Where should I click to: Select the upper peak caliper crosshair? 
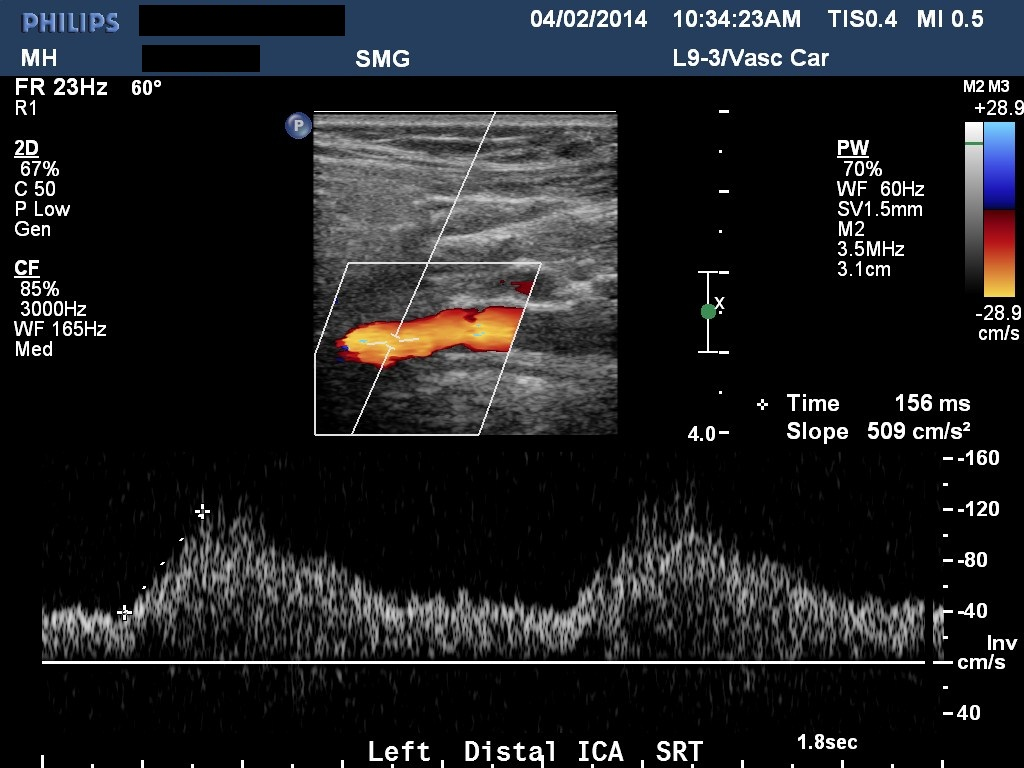[x=202, y=511]
